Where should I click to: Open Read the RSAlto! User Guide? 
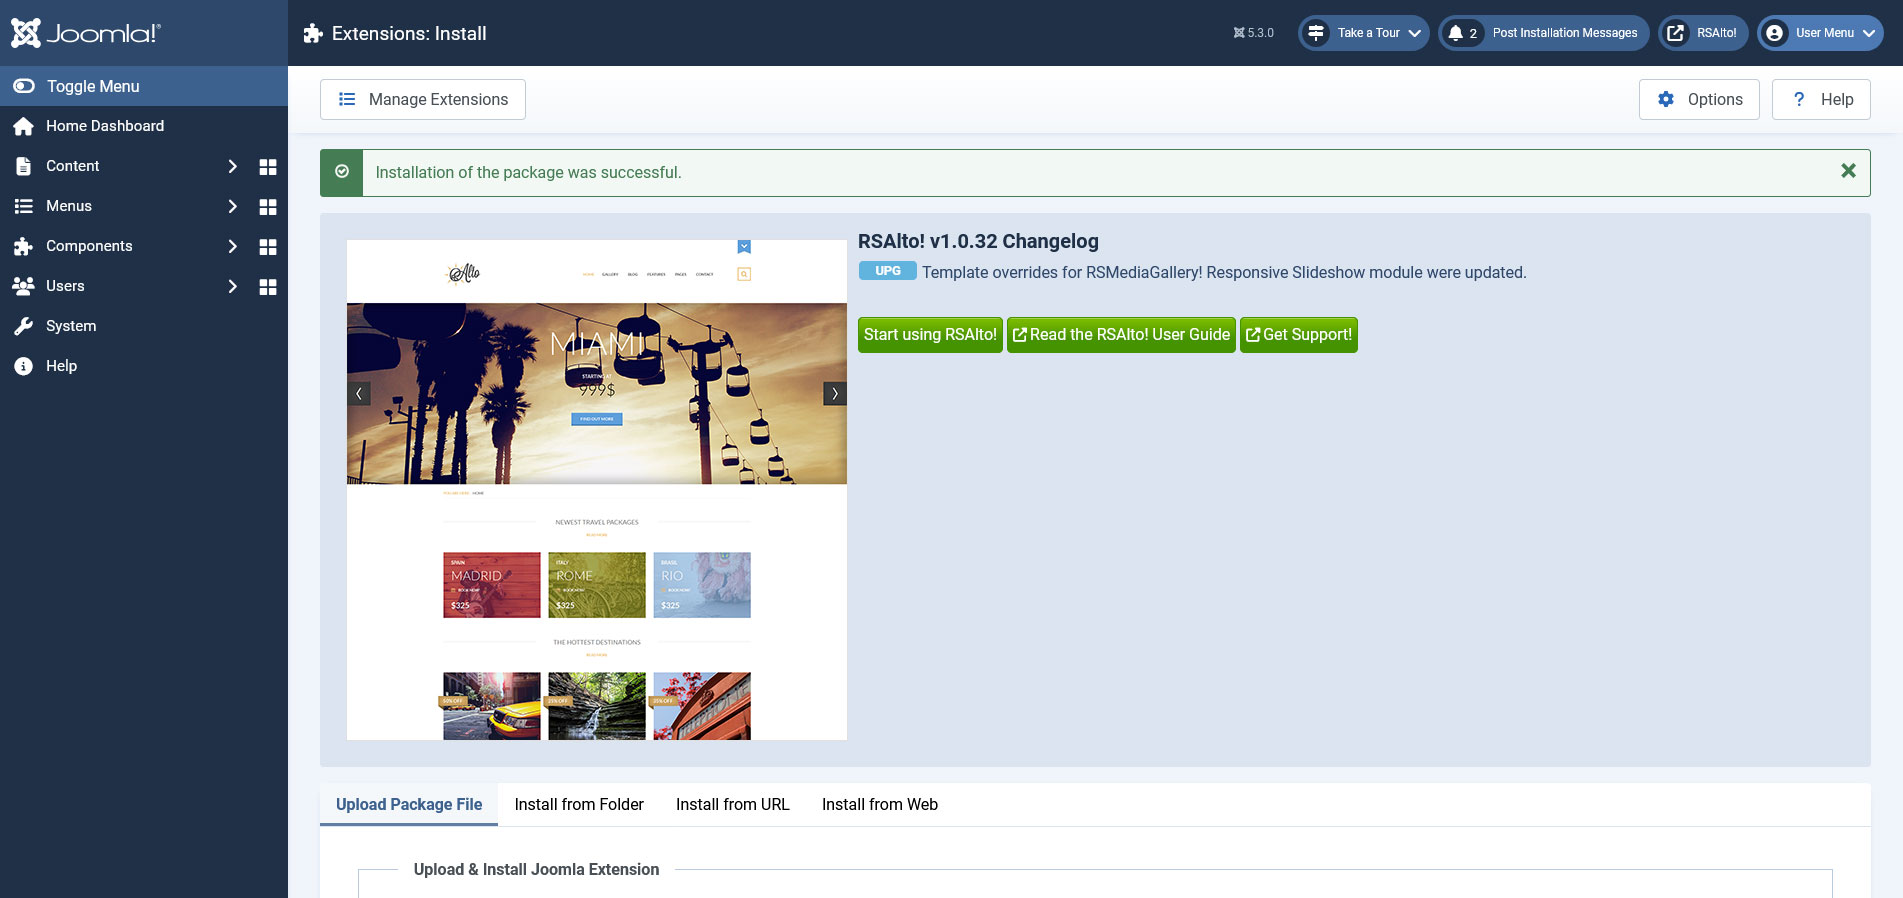tap(1121, 335)
